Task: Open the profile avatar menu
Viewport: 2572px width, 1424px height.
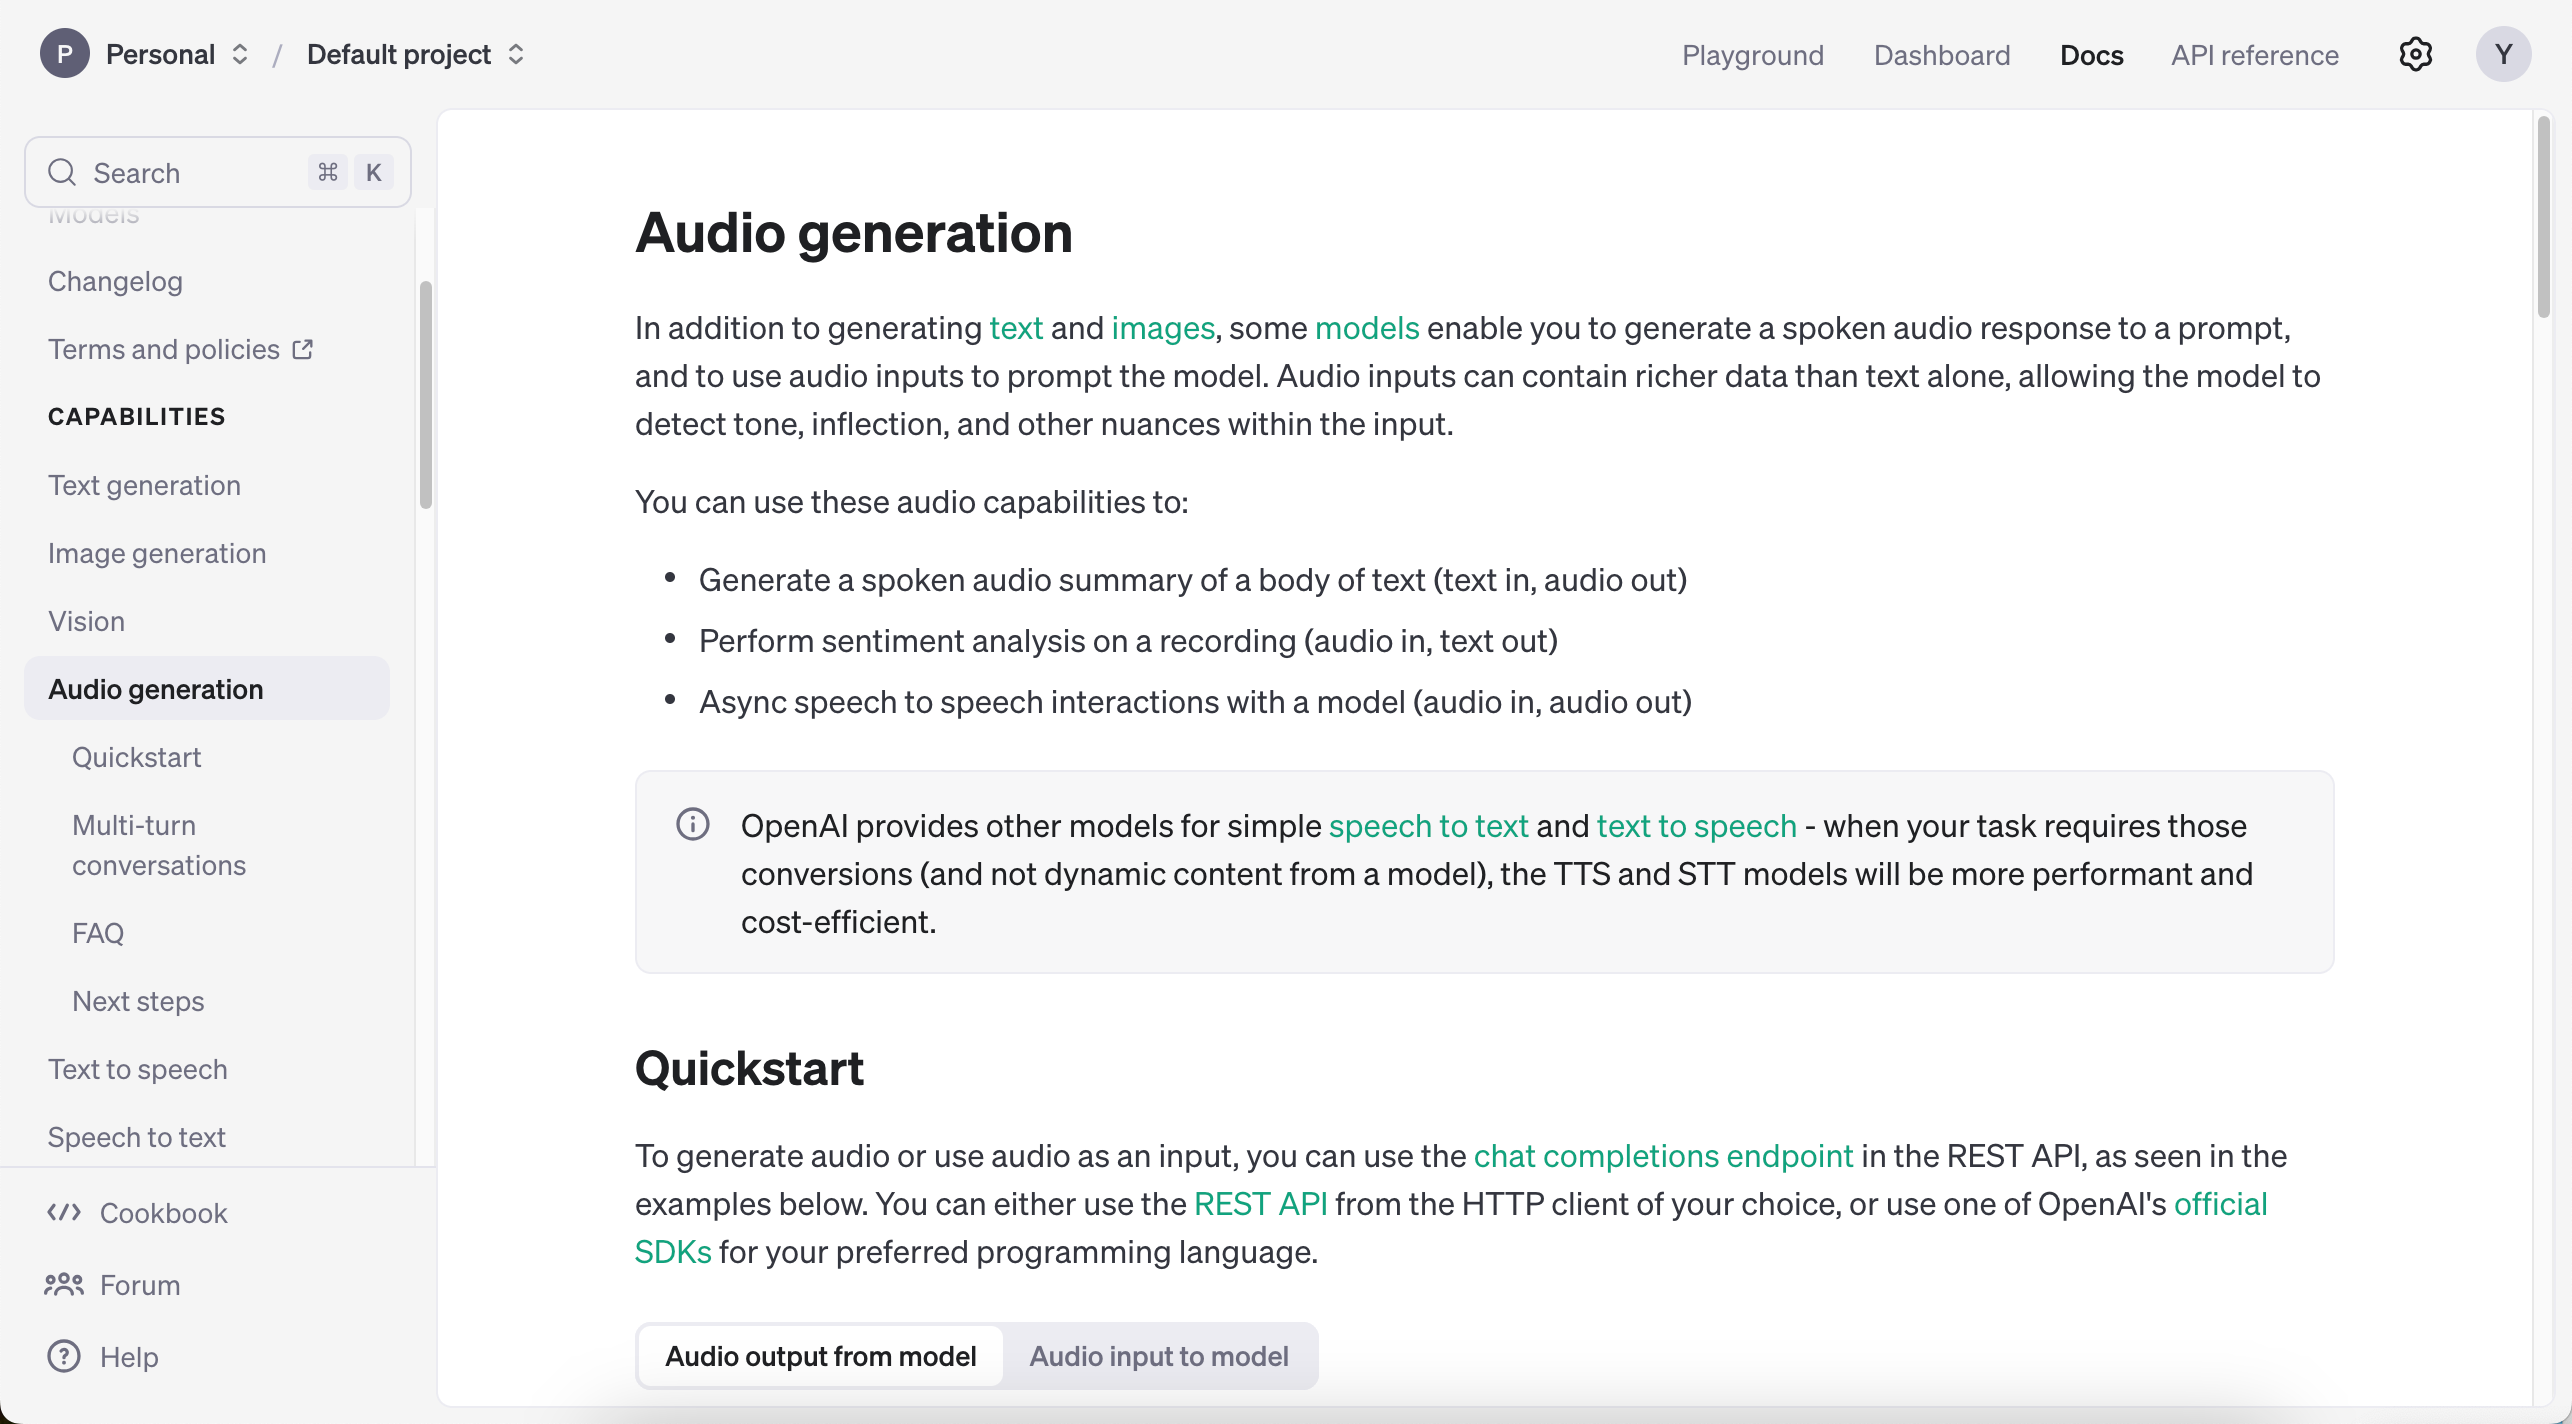Action: tap(2503, 54)
